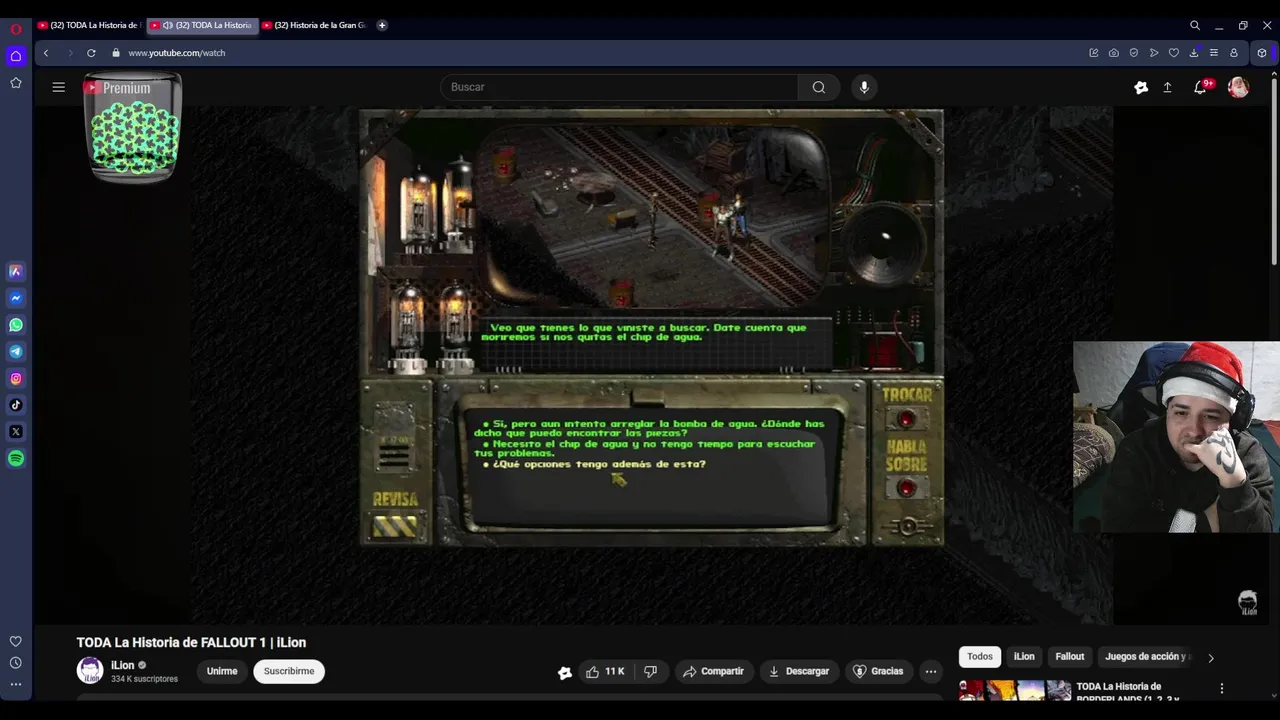The image size is (1280, 720).
Task: Go back to previous page
Action: (46, 53)
